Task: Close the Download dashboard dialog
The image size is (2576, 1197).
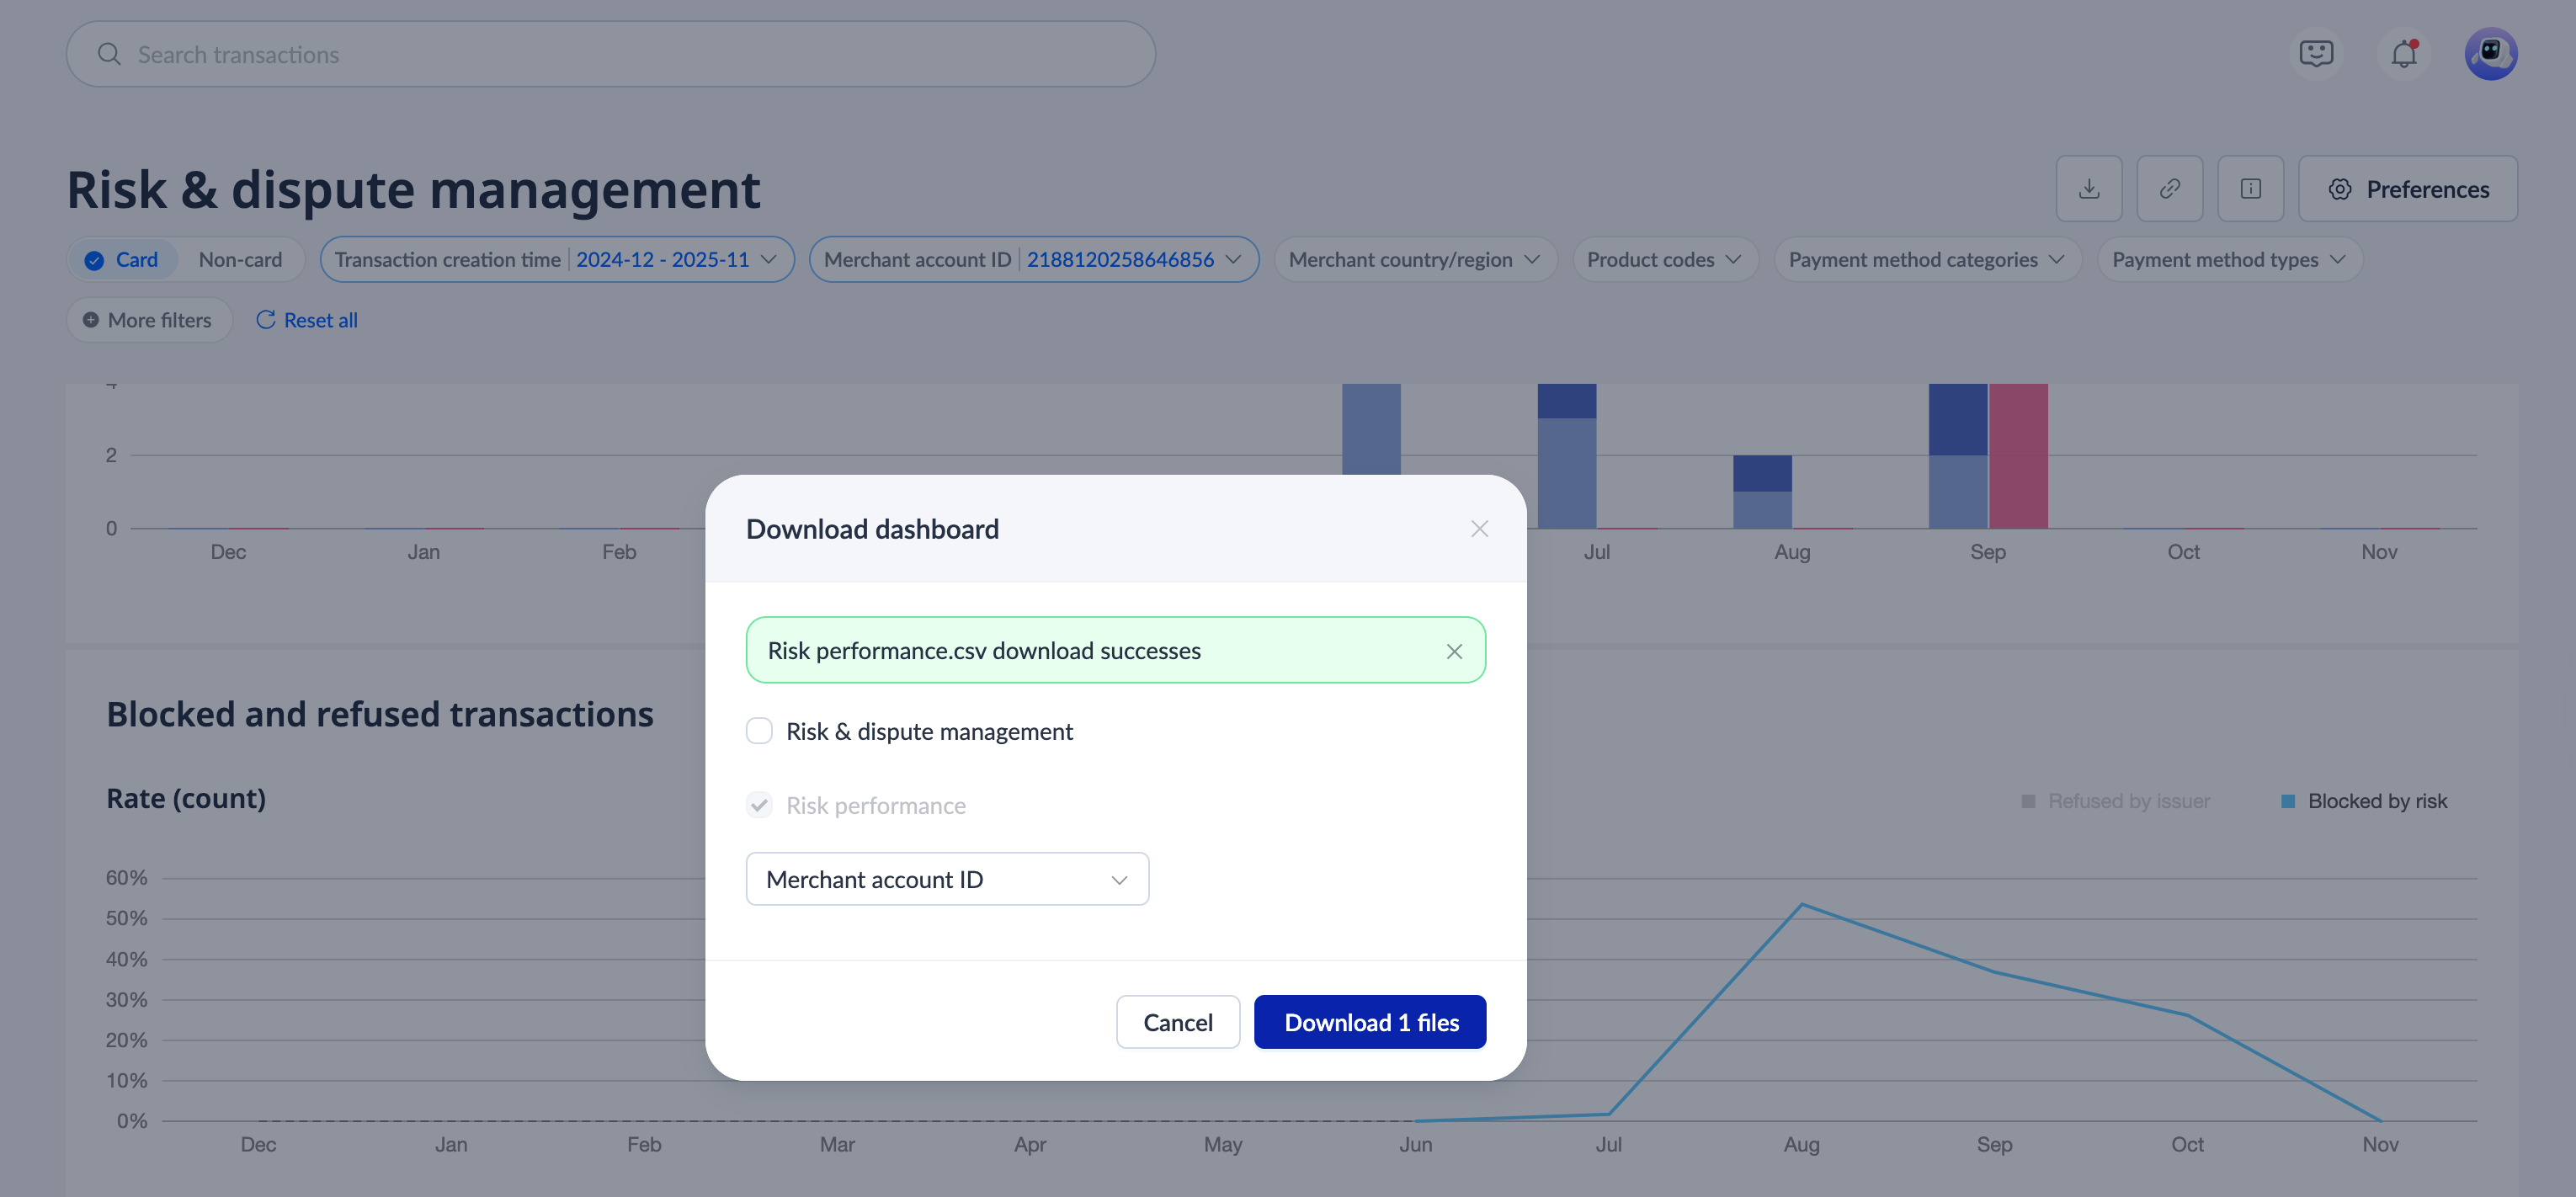Action: click(x=1479, y=528)
